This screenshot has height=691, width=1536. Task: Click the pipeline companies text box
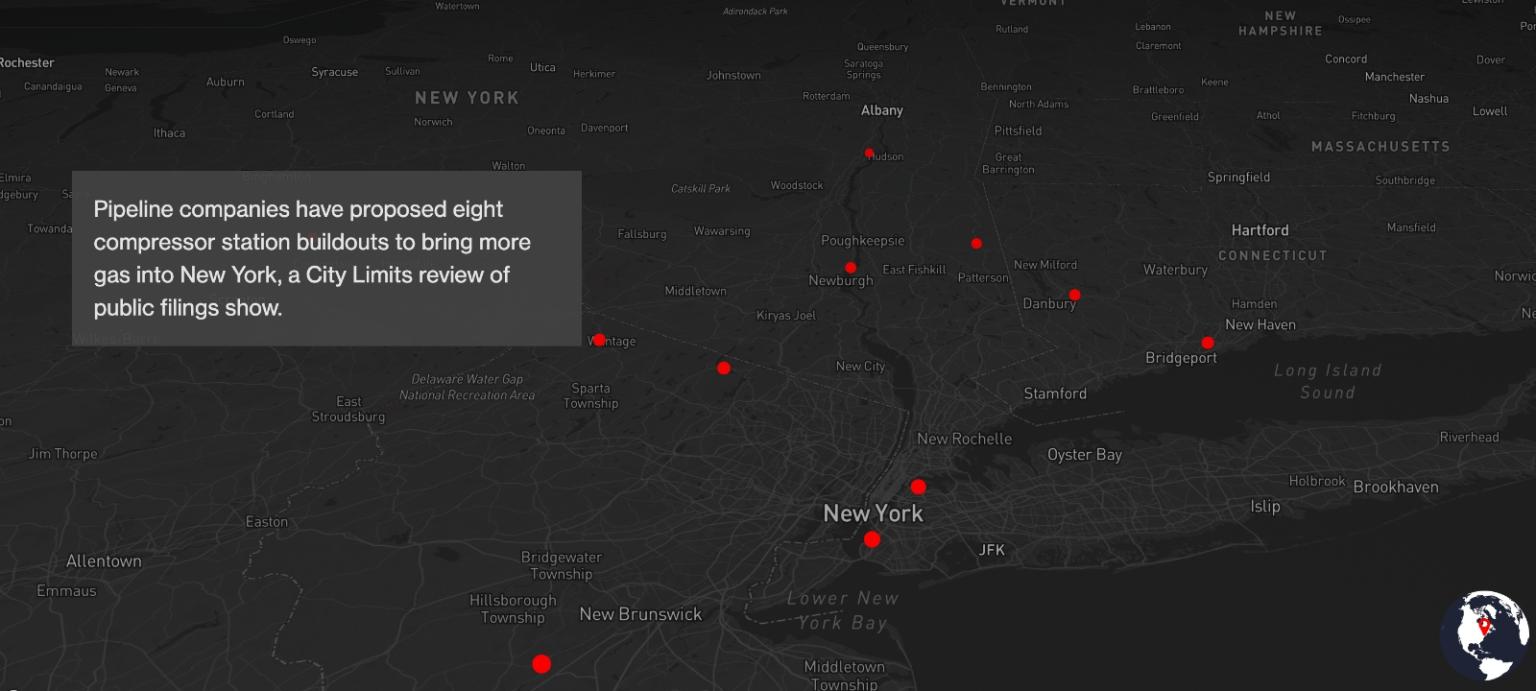pos(326,258)
